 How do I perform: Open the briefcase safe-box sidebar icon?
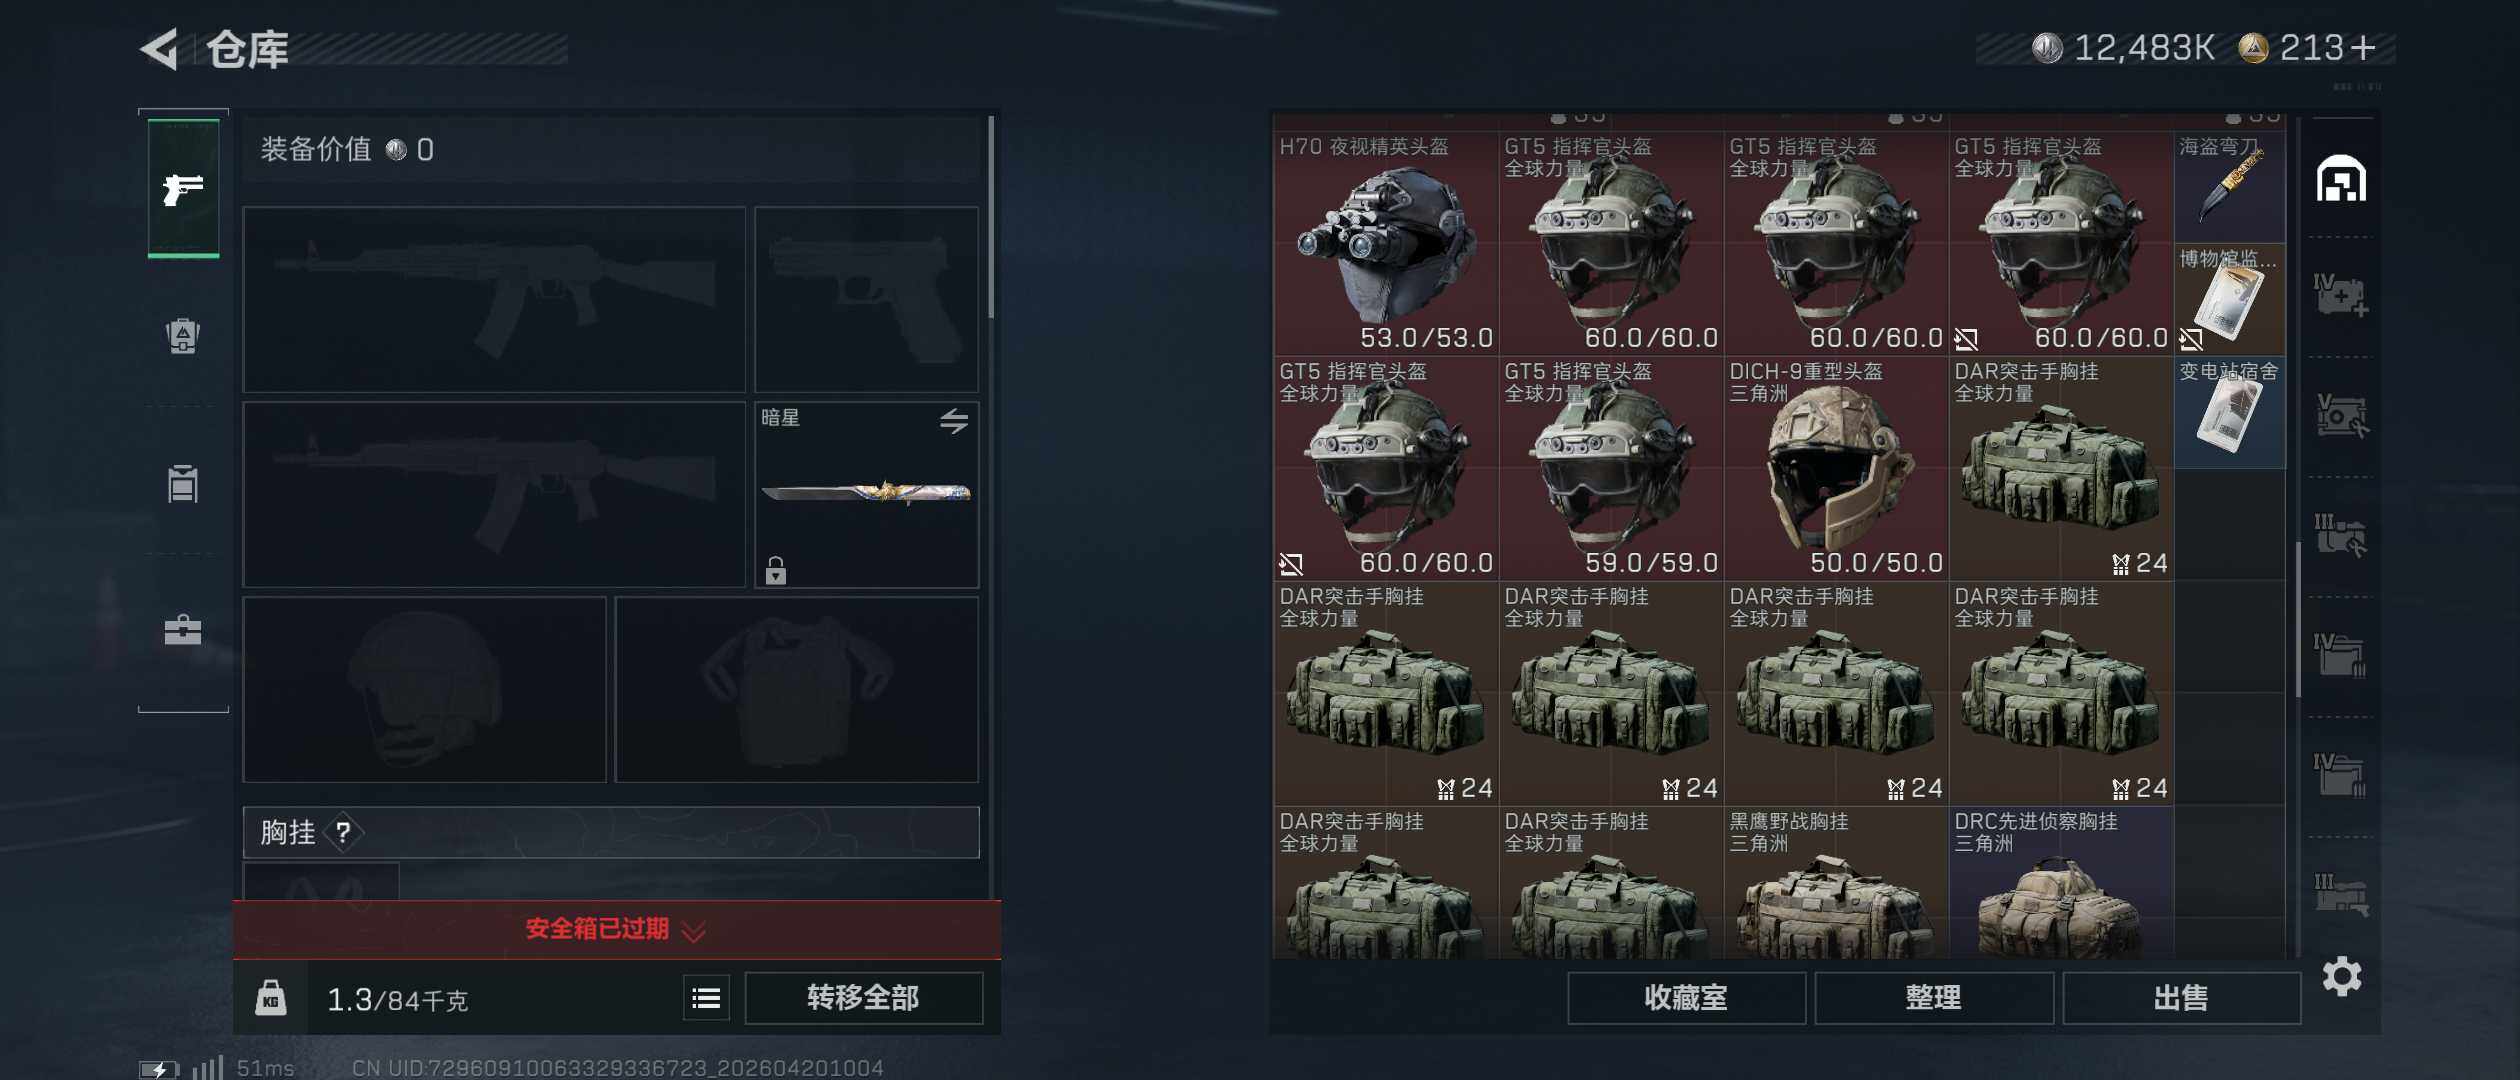click(x=183, y=630)
